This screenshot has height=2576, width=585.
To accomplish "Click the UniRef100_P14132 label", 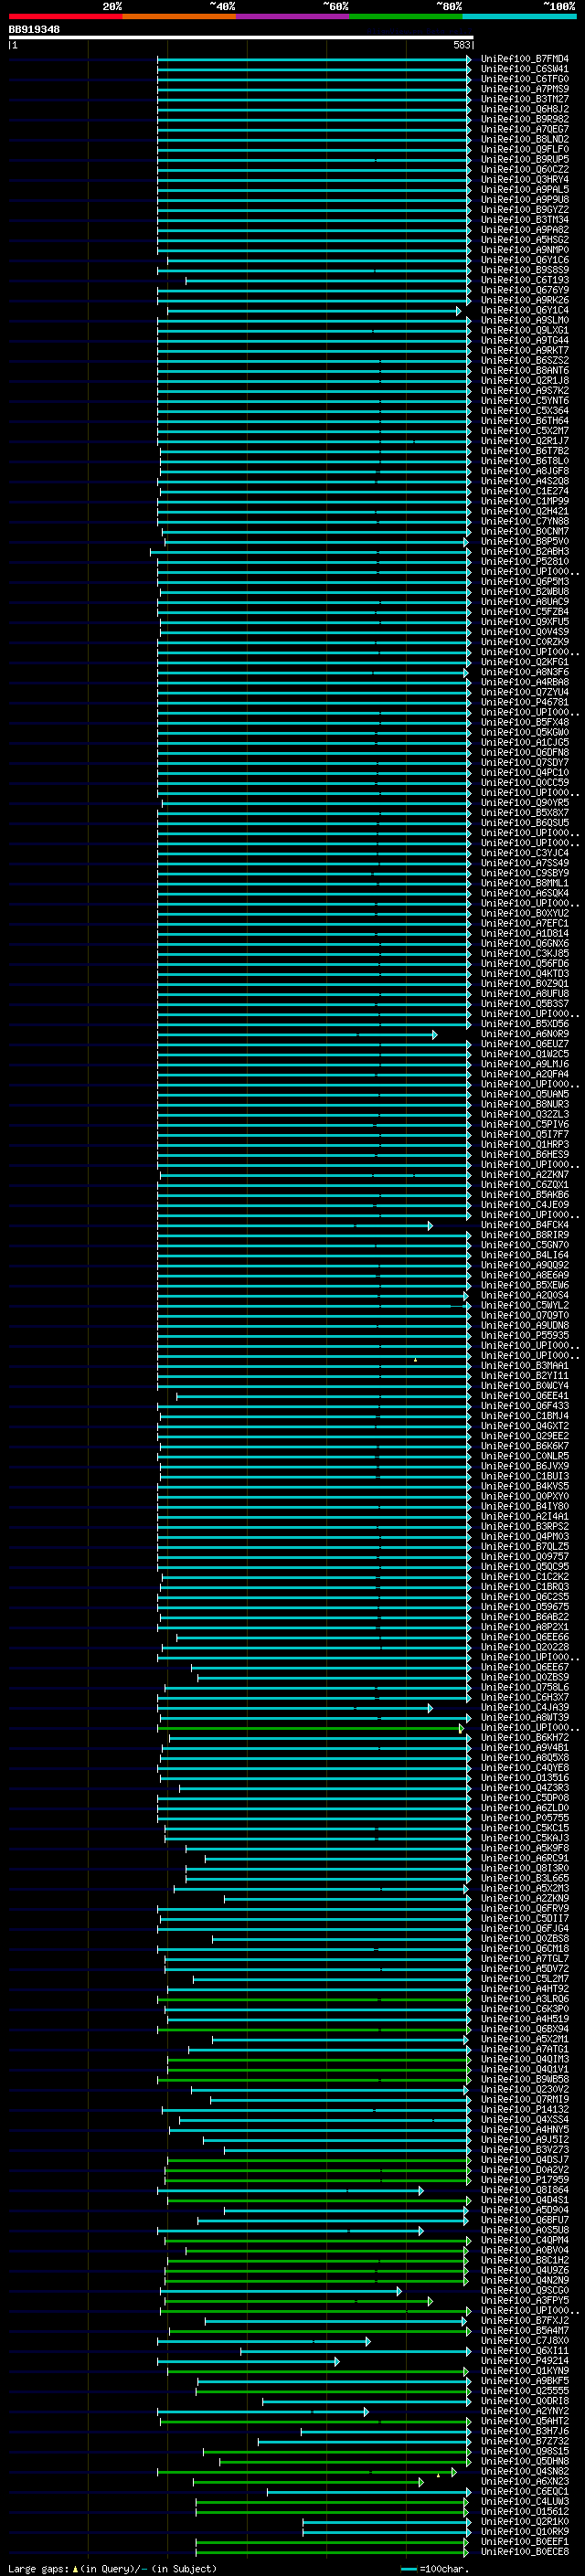I will [525, 2110].
